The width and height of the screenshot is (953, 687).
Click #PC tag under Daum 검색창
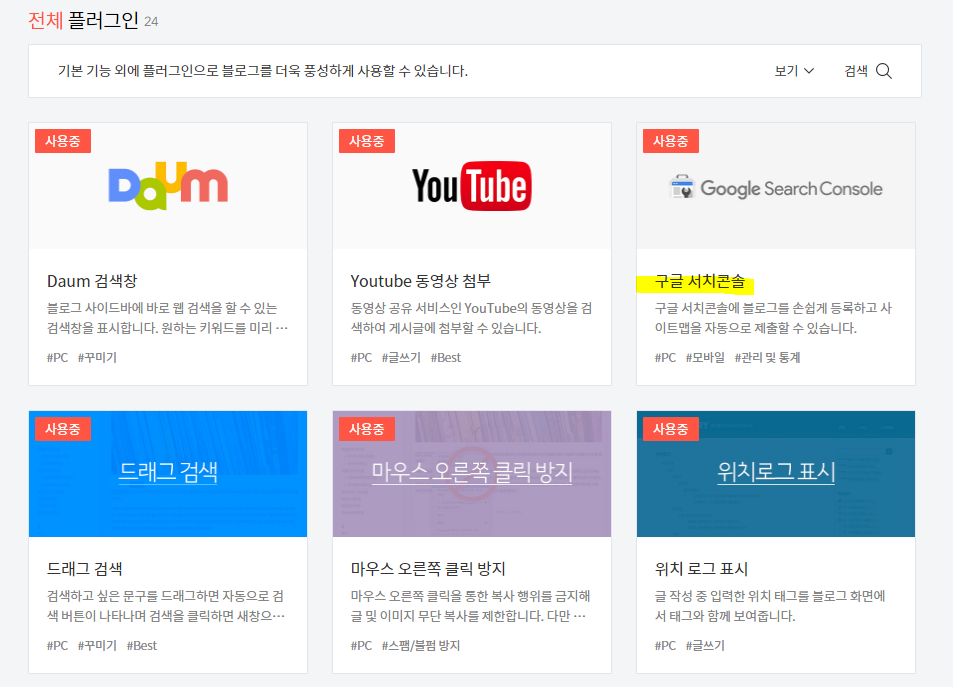(57, 357)
